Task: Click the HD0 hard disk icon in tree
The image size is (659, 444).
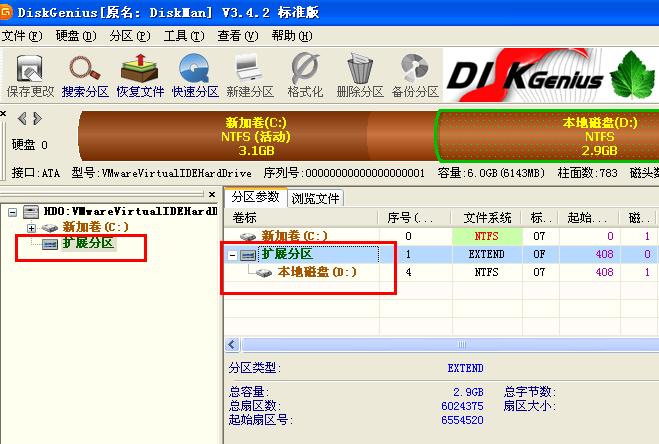Action: (x=31, y=211)
